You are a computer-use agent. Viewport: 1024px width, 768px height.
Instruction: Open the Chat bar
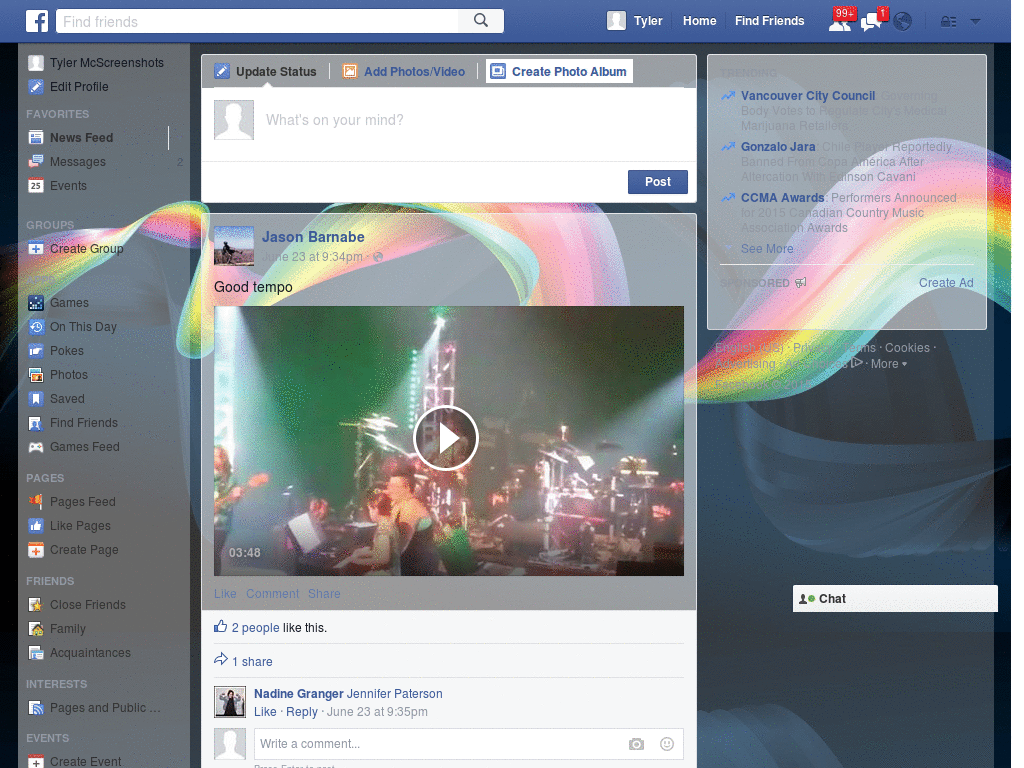(x=895, y=599)
